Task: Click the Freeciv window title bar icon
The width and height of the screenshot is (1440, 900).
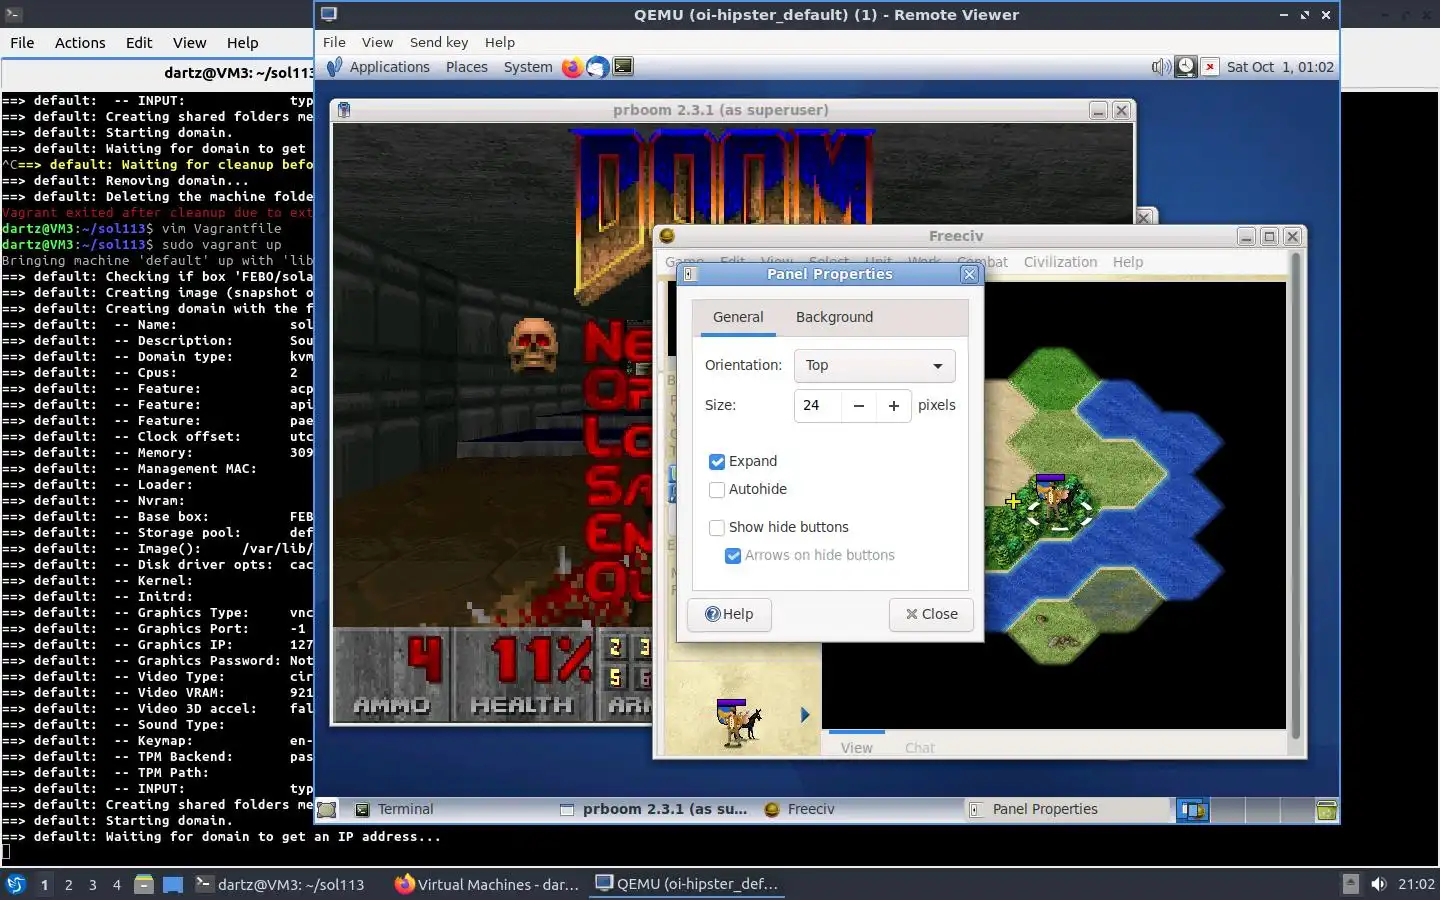Action: (x=667, y=236)
